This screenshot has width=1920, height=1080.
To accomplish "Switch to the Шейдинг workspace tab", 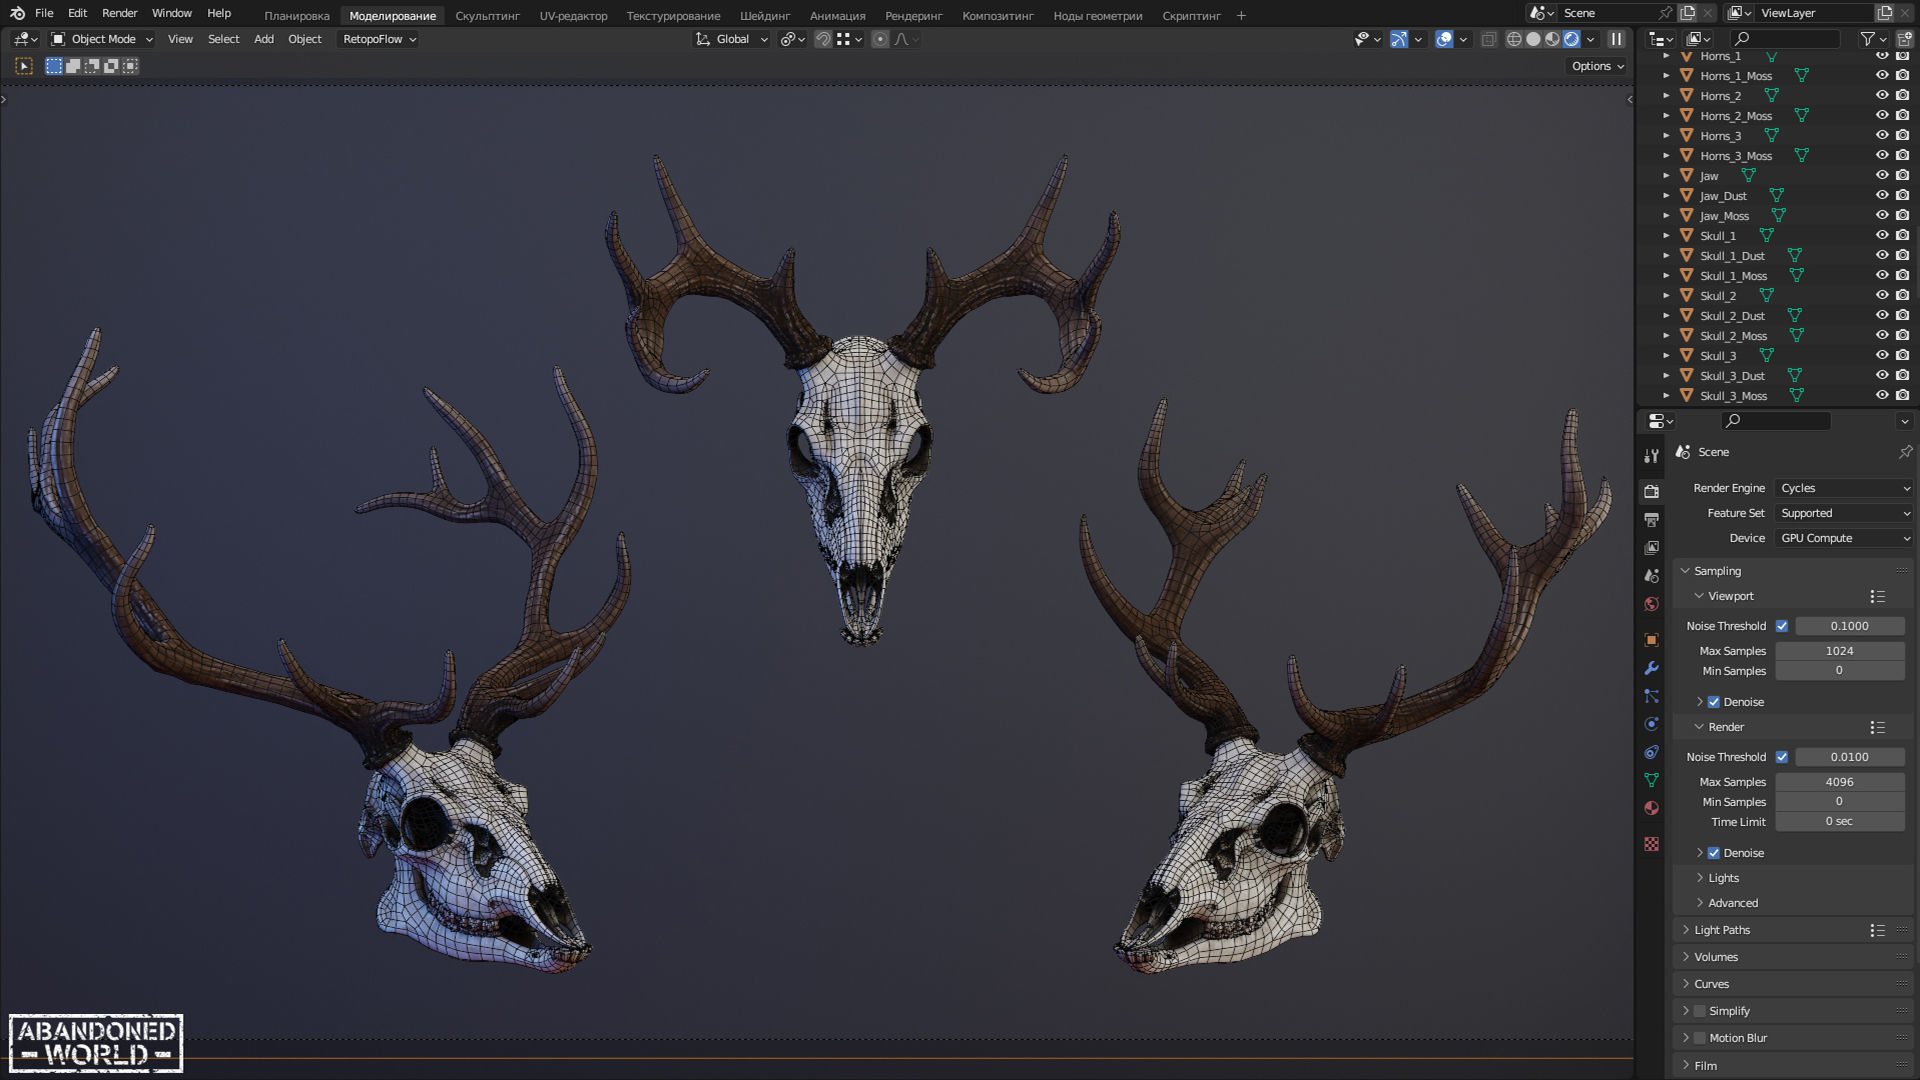I will click(x=765, y=16).
